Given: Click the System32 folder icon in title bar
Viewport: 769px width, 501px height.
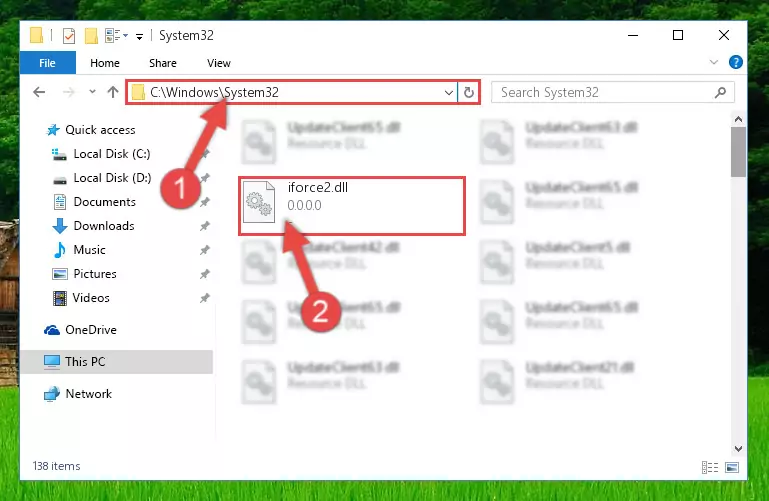Looking at the screenshot, I should [36, 36].
